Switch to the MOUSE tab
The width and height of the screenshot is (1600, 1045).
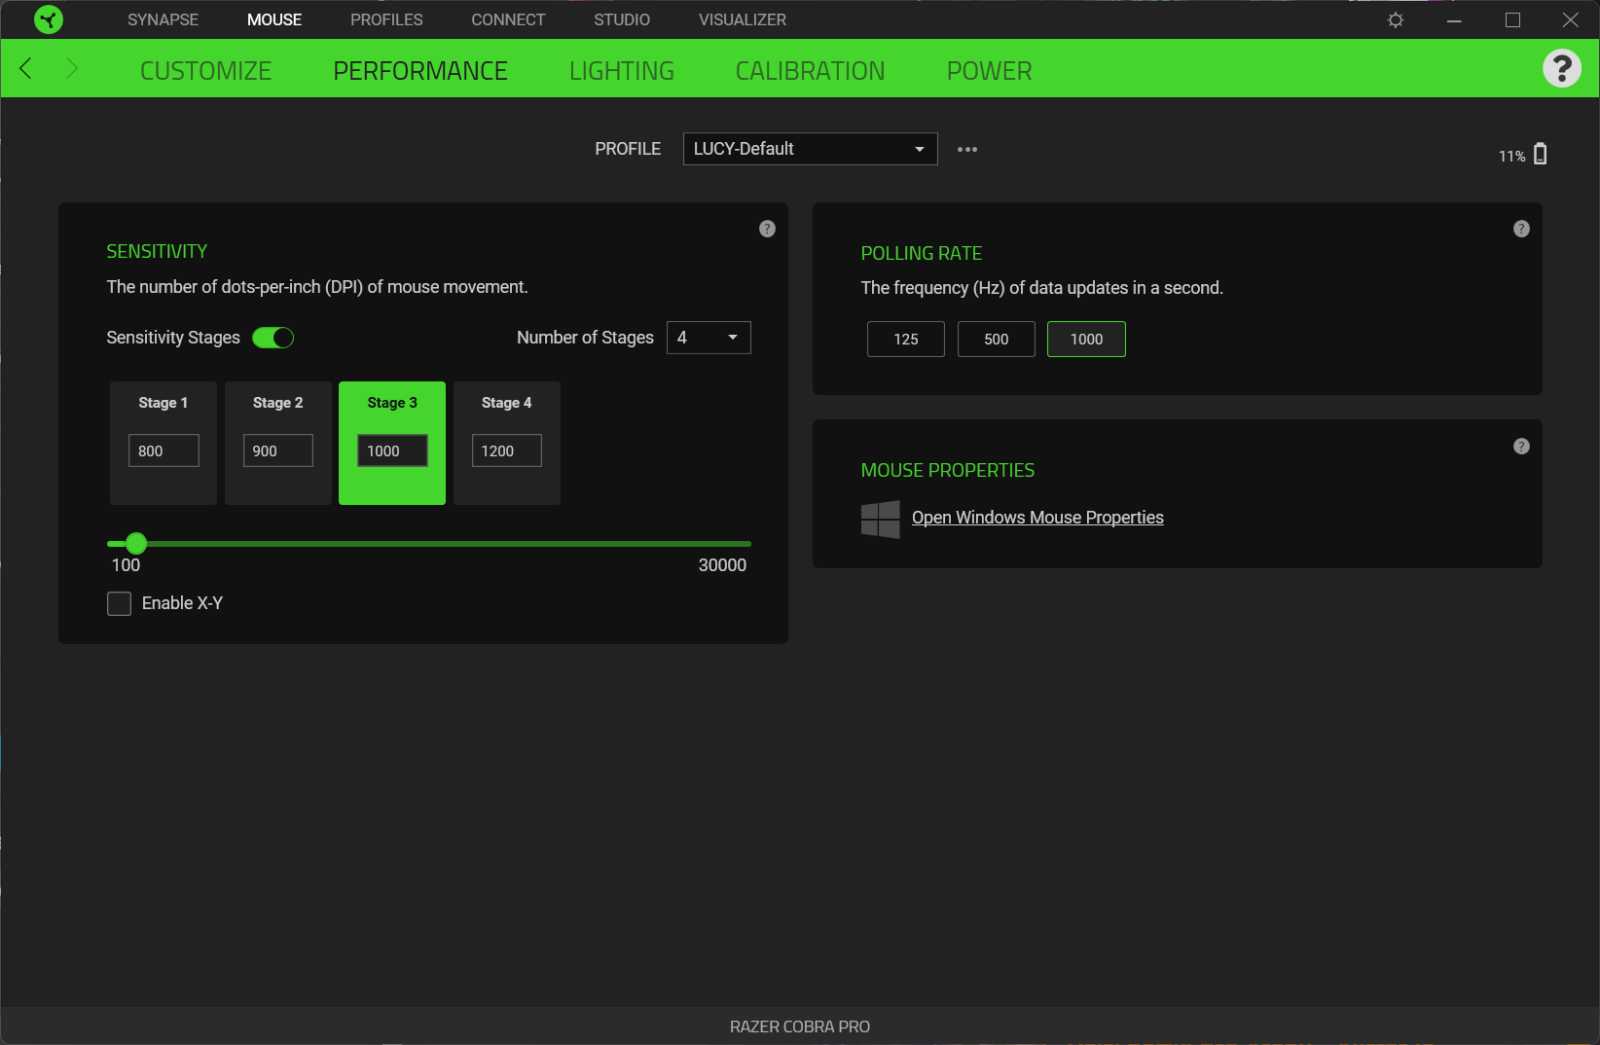click(x=274, y=19)
